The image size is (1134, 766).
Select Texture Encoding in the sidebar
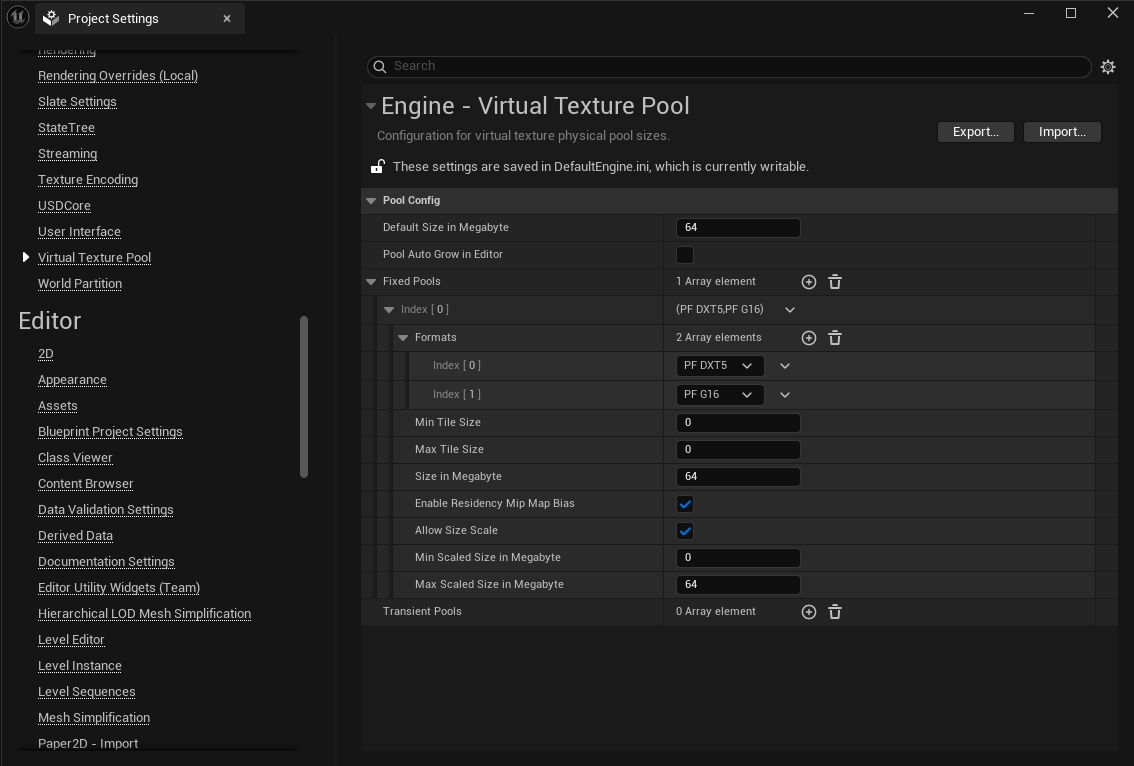click(x=88, y=180)
